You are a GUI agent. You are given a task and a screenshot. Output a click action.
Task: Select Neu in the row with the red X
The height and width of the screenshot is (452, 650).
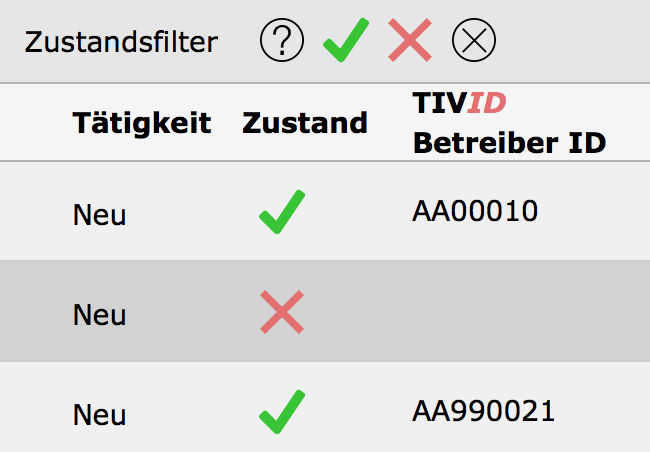(99, 314)
